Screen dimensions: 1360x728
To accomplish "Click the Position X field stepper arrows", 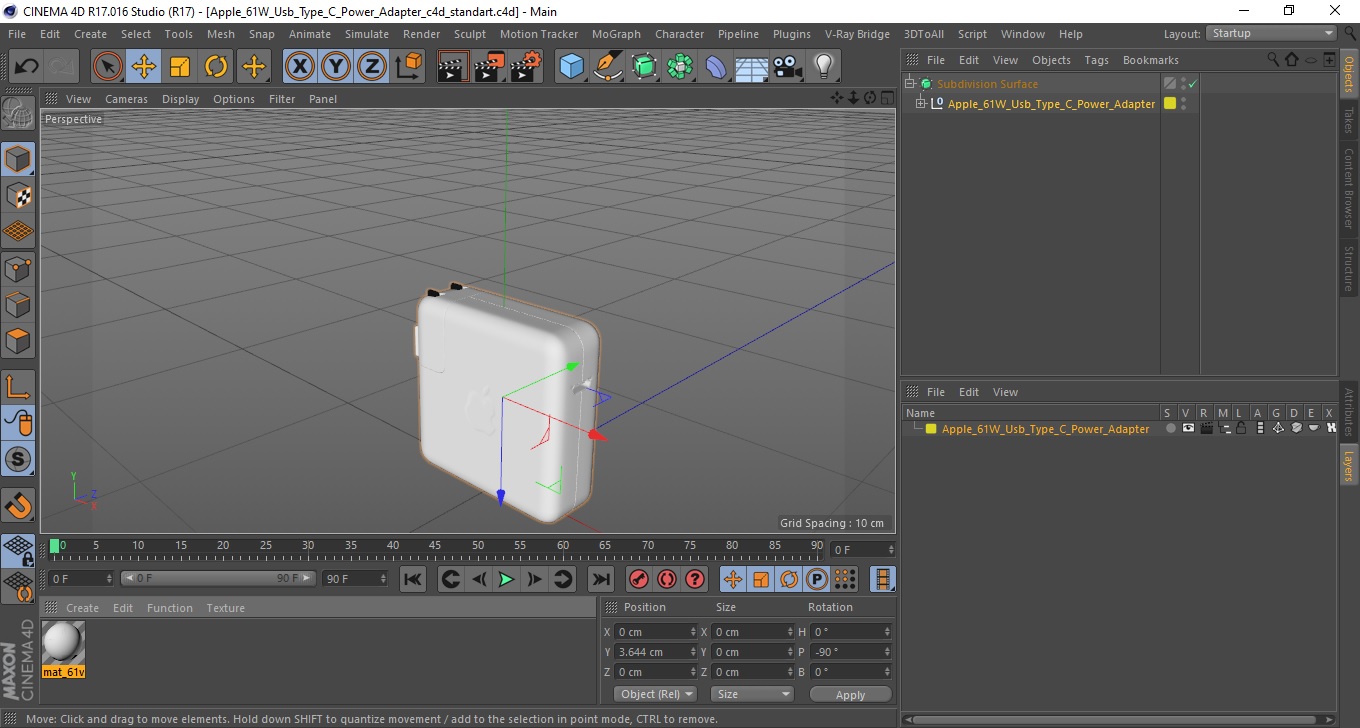I will click(693, 632).
